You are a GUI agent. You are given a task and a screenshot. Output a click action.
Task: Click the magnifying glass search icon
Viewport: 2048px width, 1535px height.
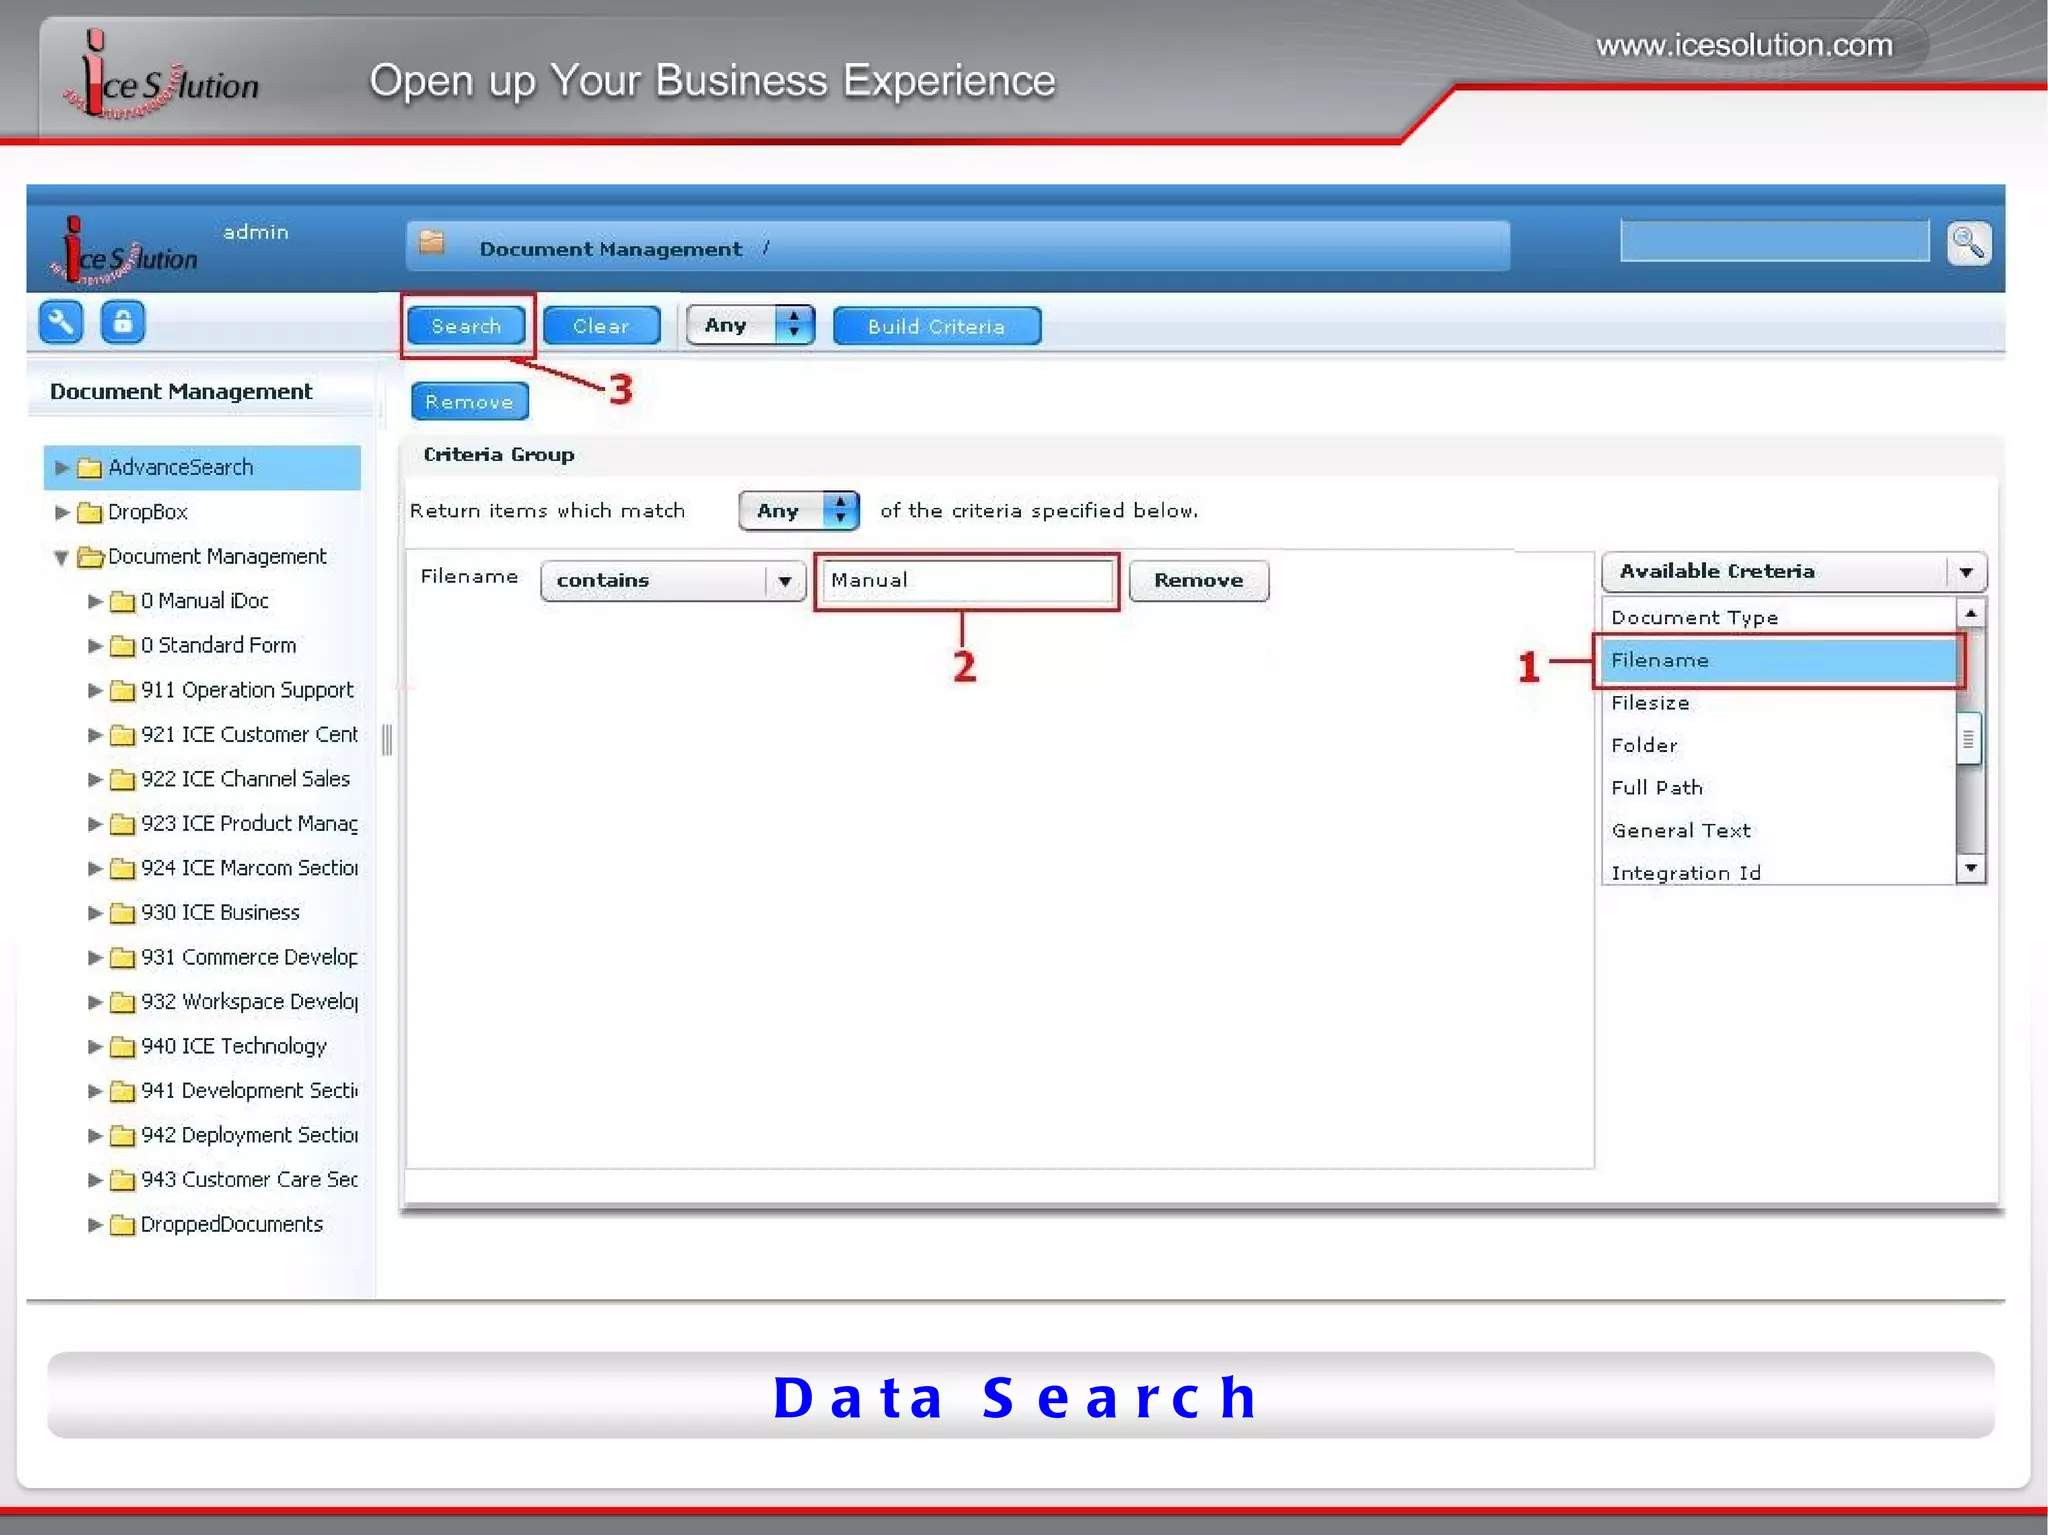pyautogui.click(x=1968, y=243)
